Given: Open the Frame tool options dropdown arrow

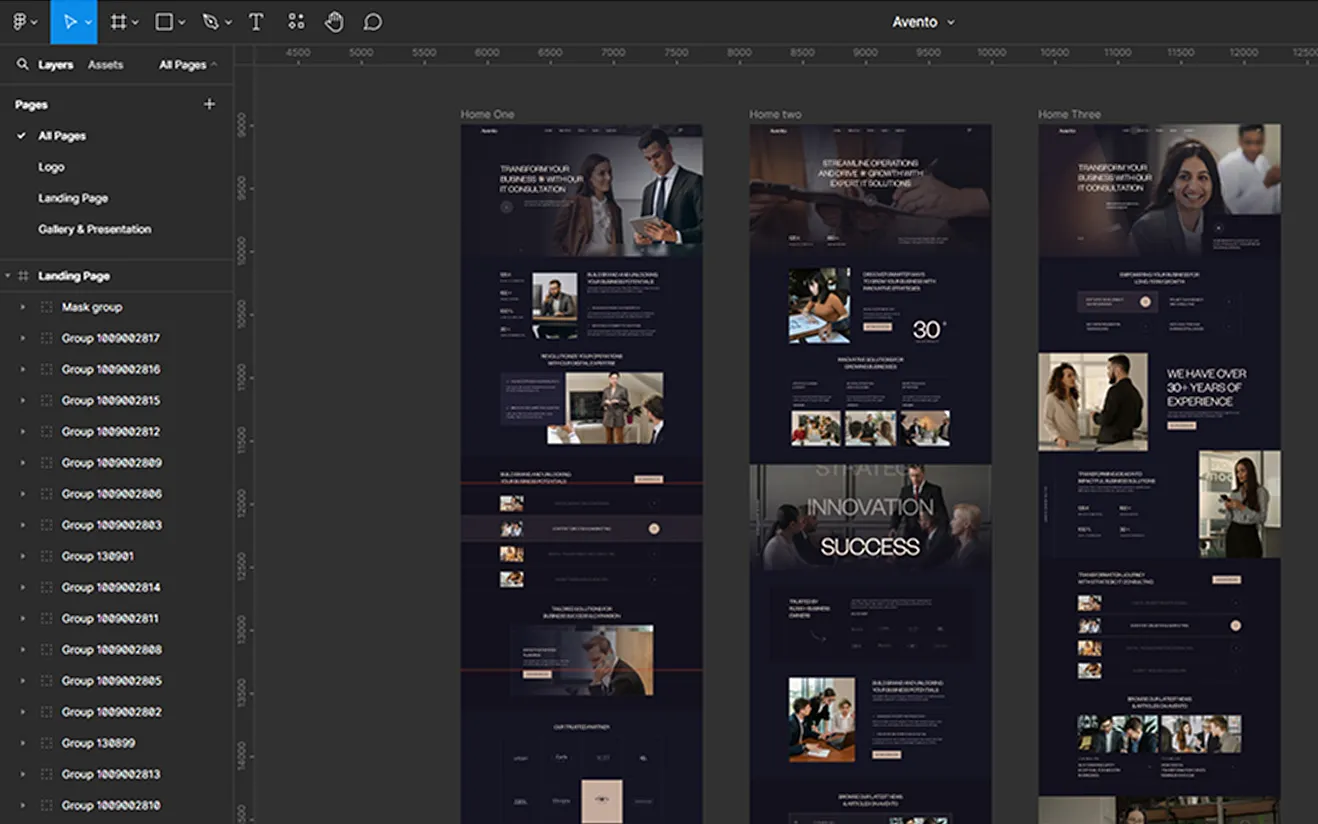Looking at the screenshot, I should [x=135, y=23].
